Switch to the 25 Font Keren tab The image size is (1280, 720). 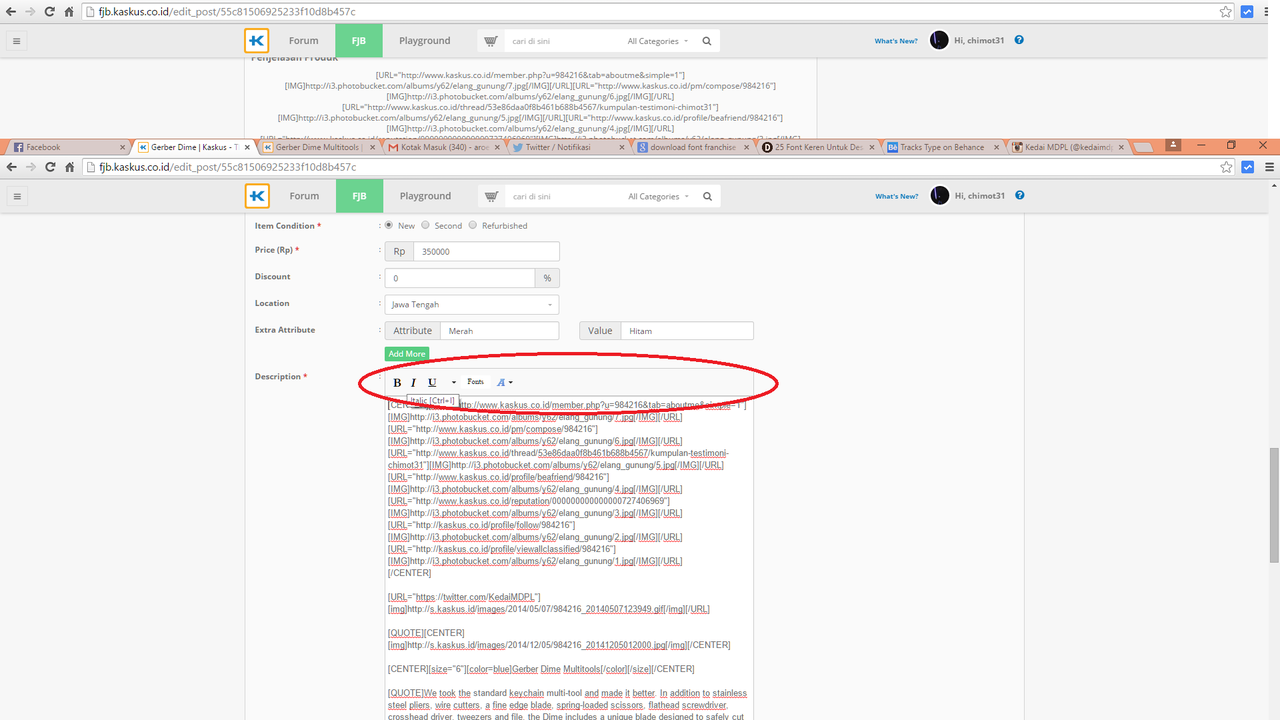pyautogui.click(x=815, y=147)
